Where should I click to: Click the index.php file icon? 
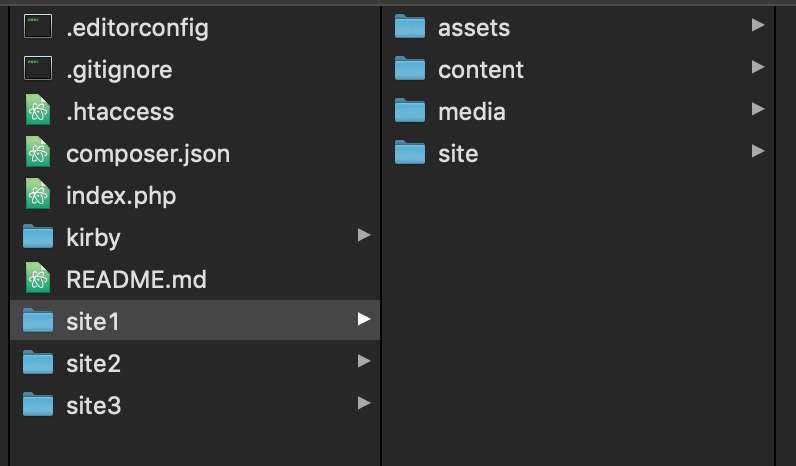point(38,195)
